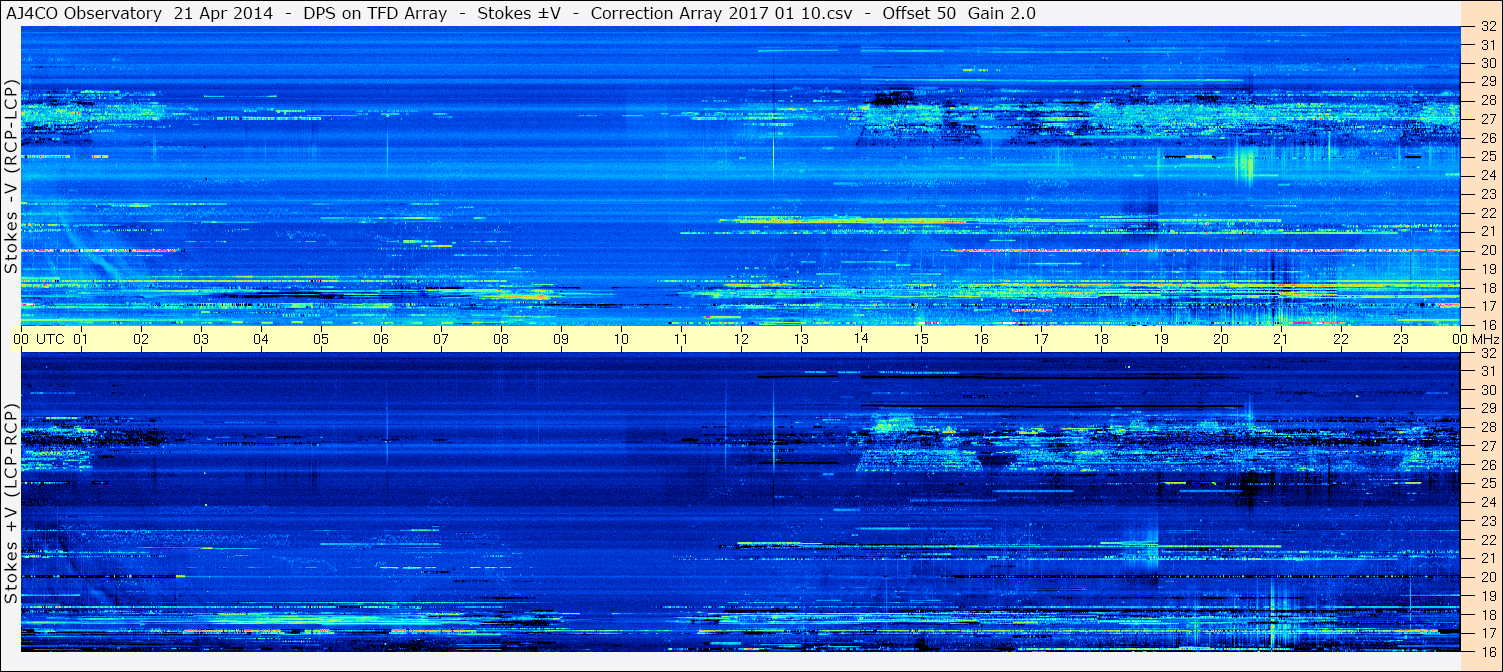Click 'DPS on TFD Array' in the header
The width and height of the screenshot is (1503, 672).
click(x=375, y=14)
